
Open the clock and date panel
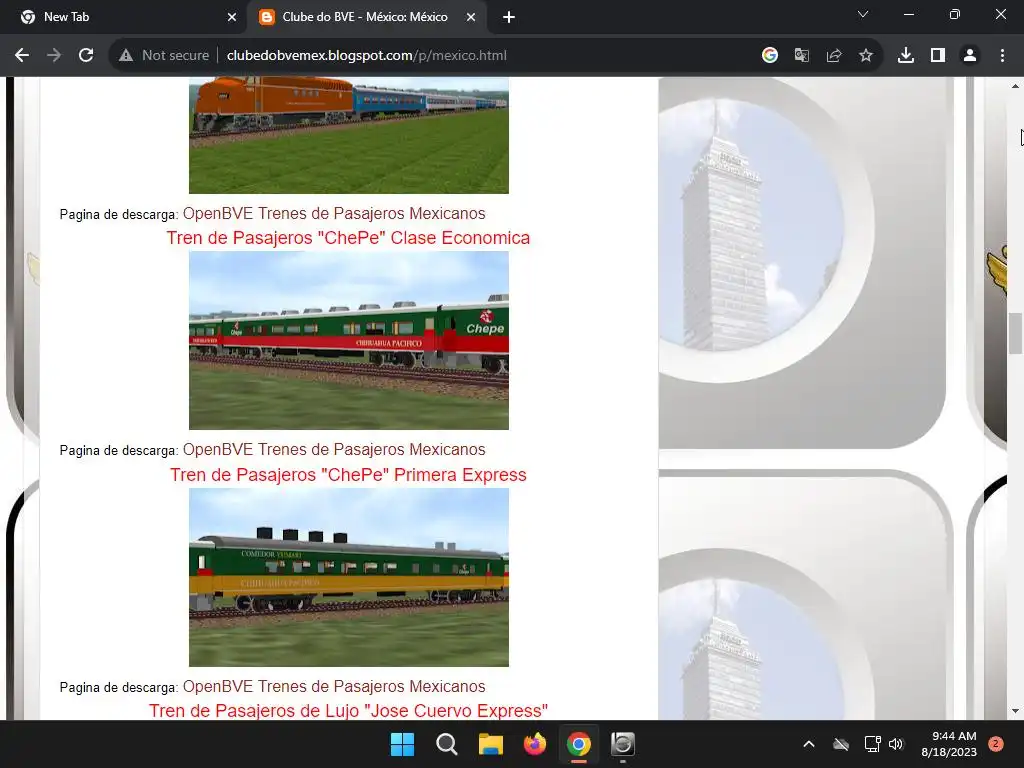949,744
